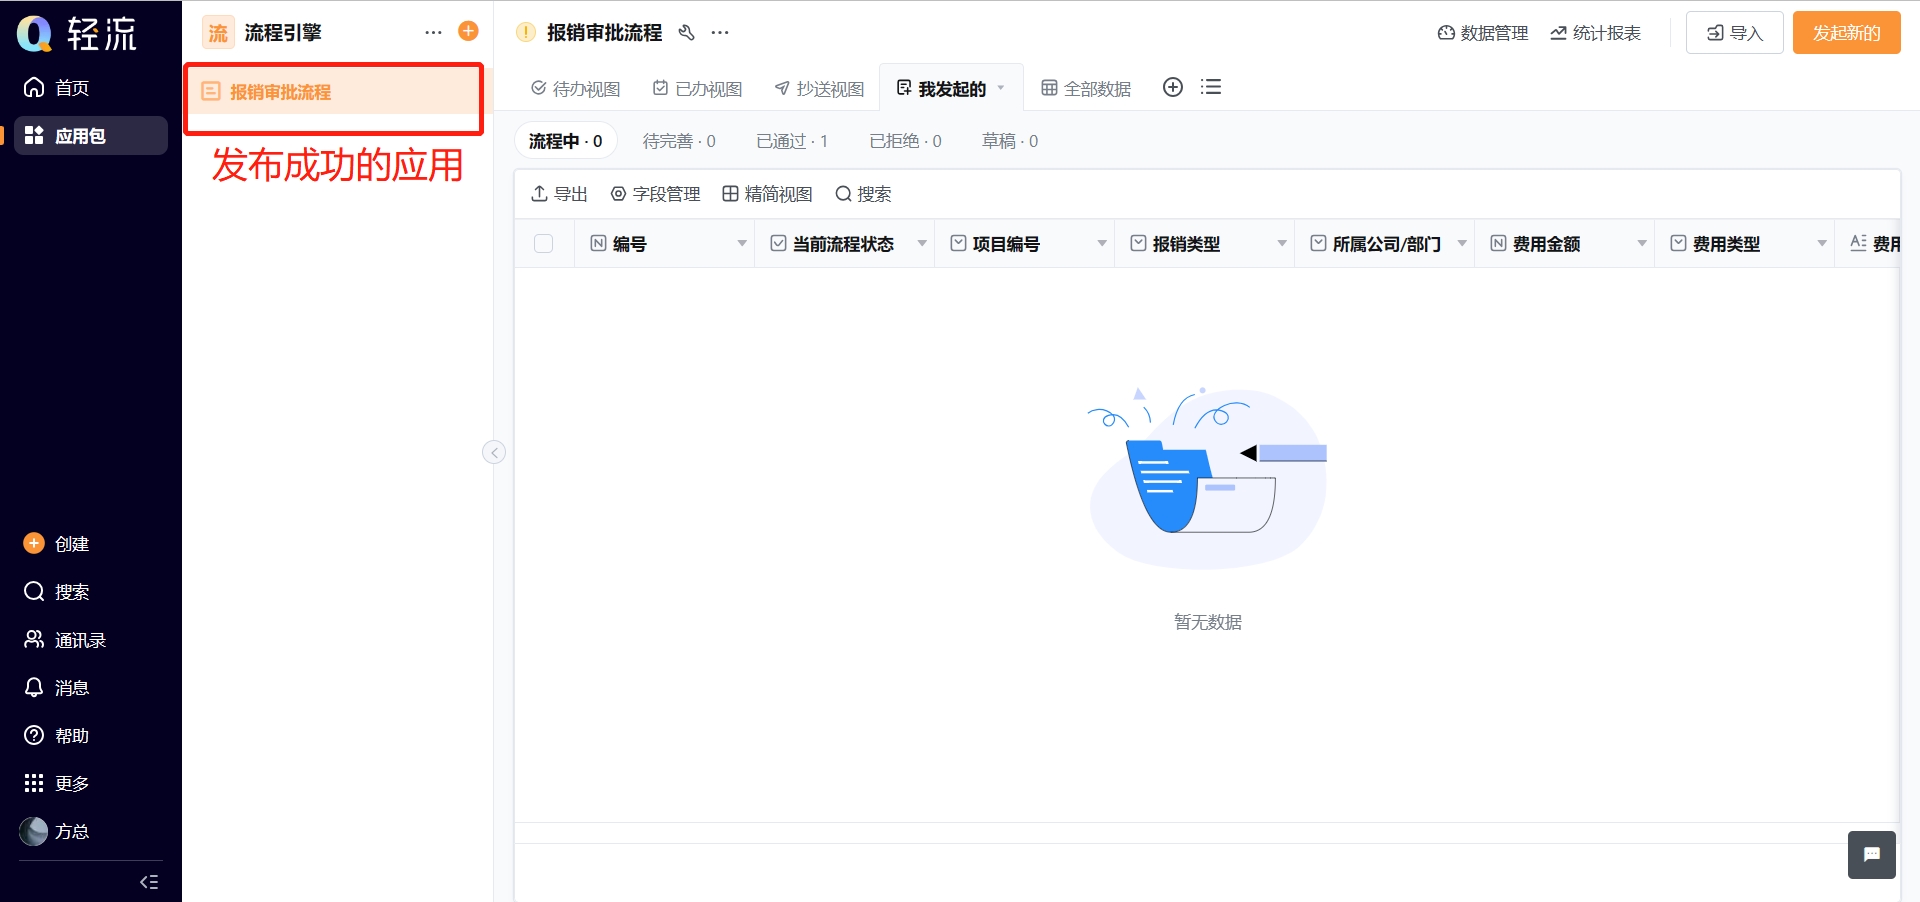Click the 创建 plus icon

pyautogui.click(x=34, y=543)
